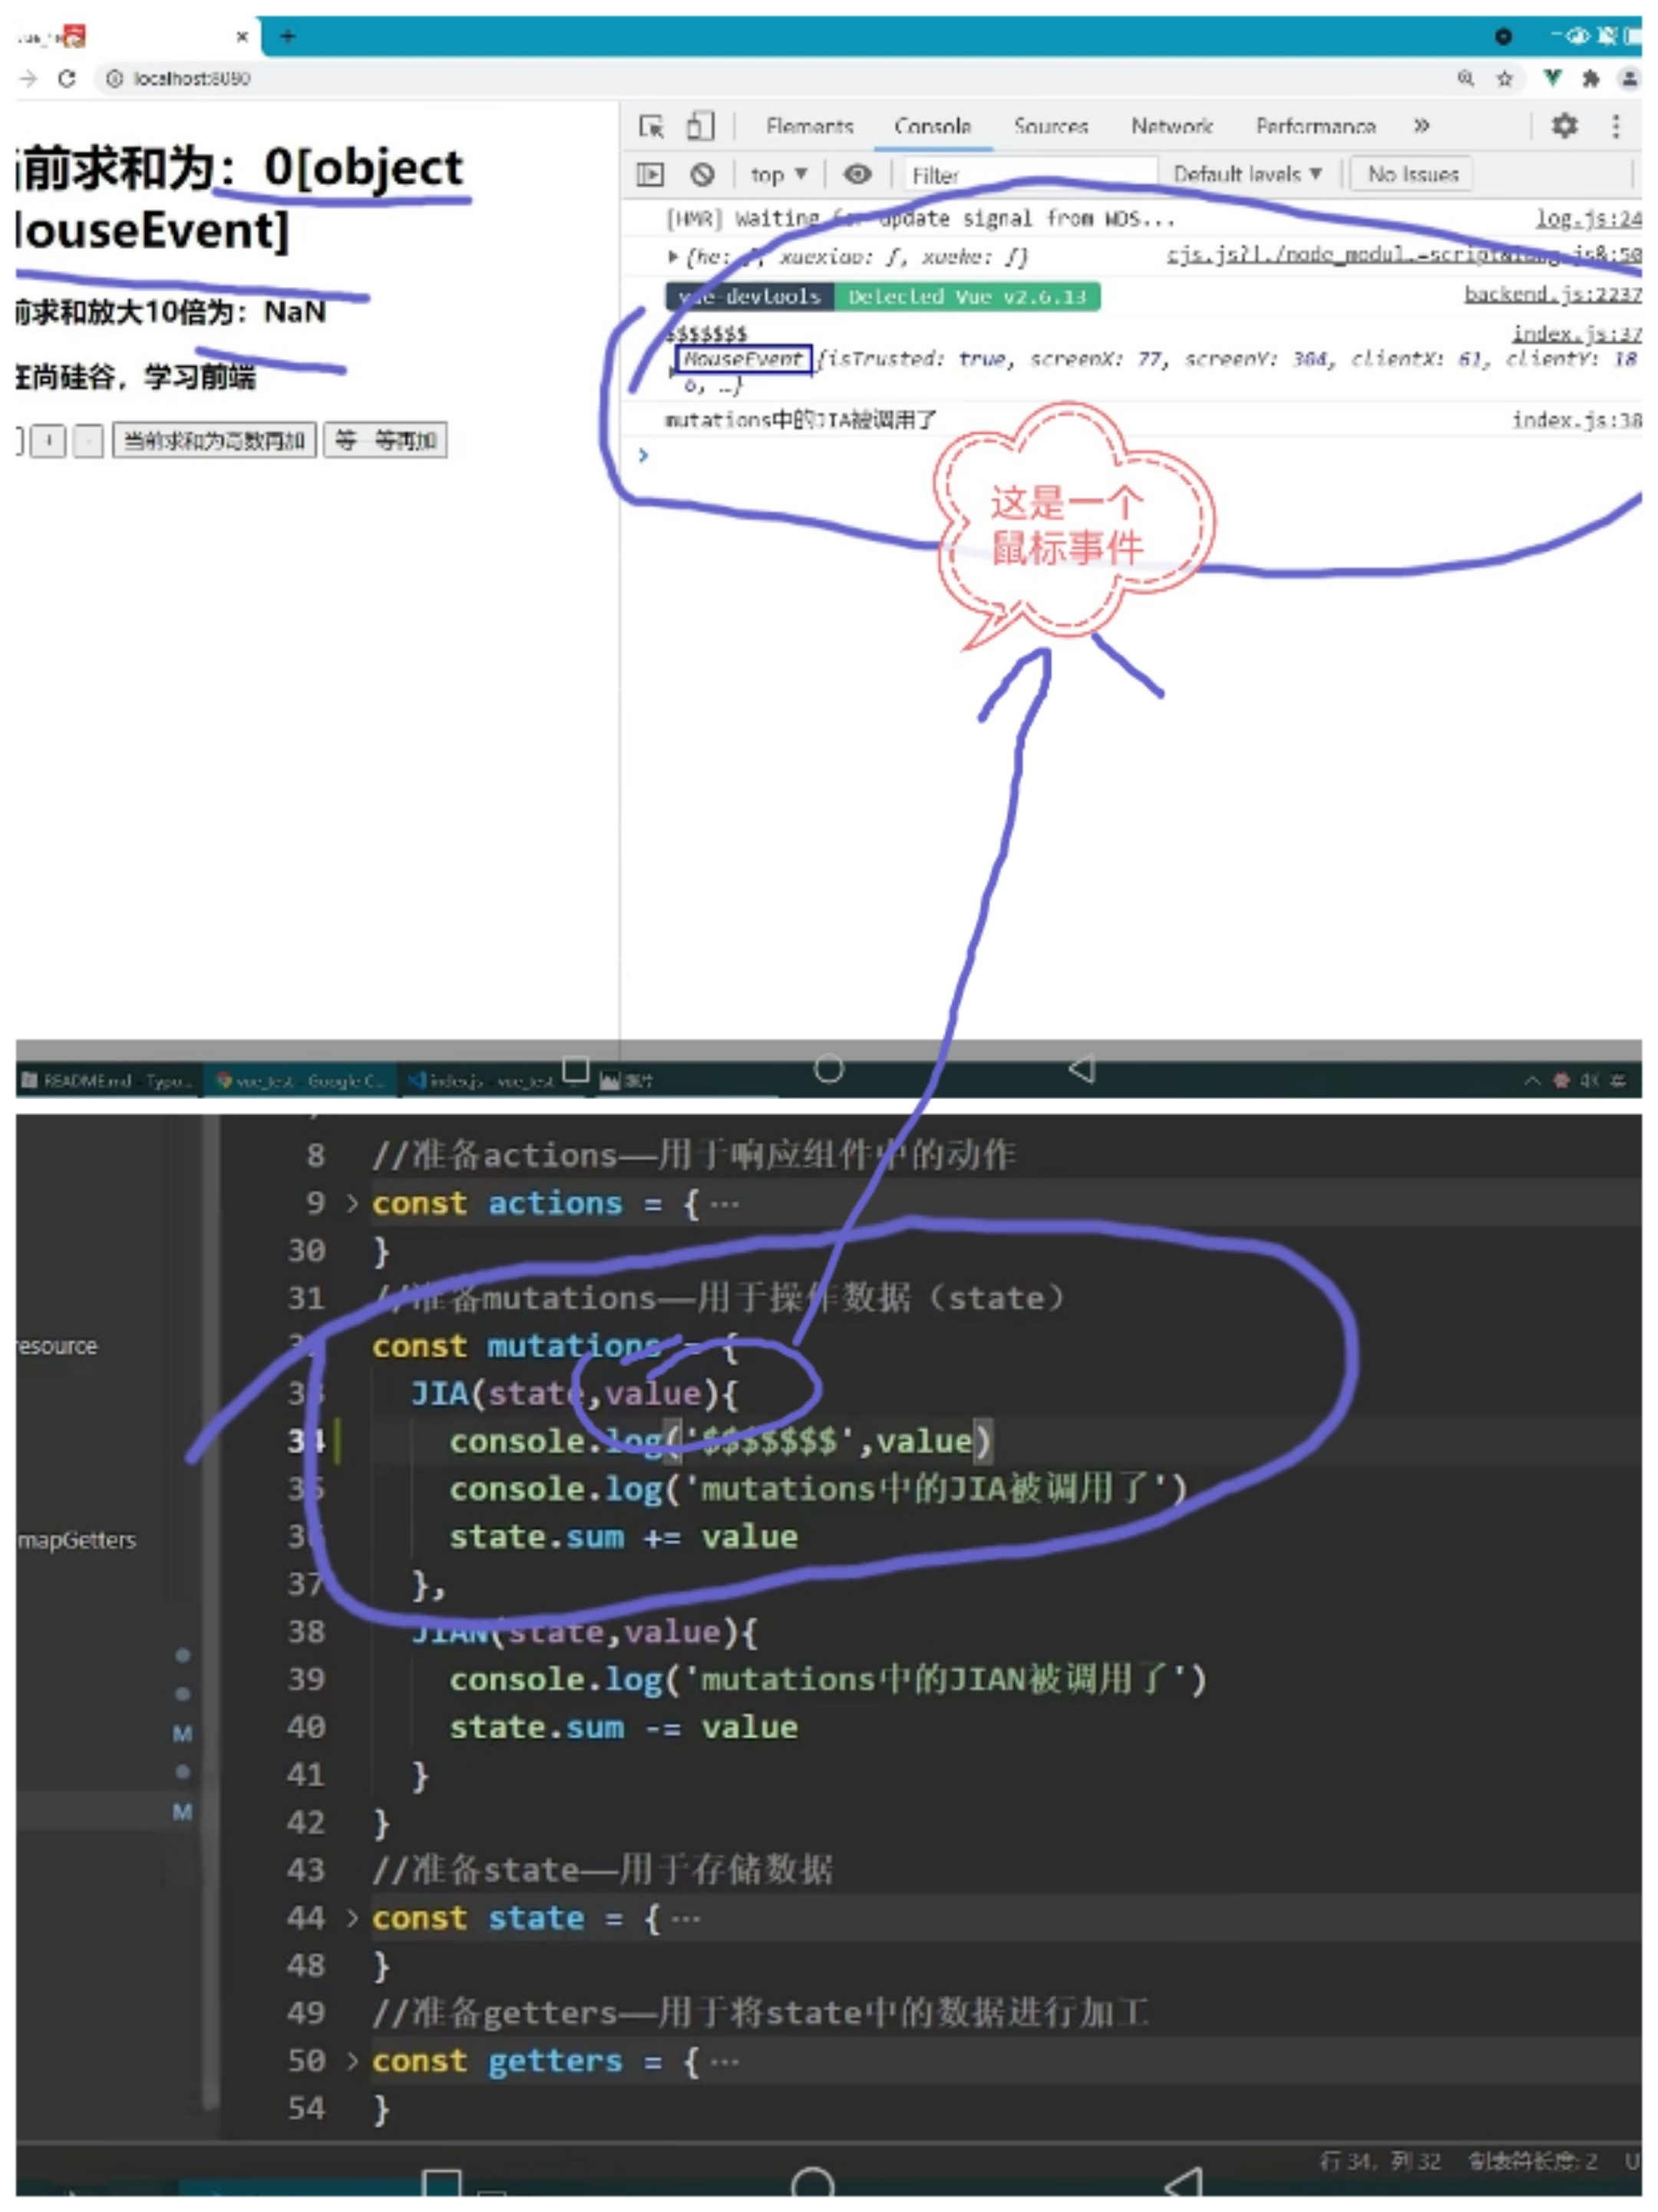The width and height of the screenshot is (1658, 2212).
Task: Clear the console with ban icon
Action: [702, 175]
